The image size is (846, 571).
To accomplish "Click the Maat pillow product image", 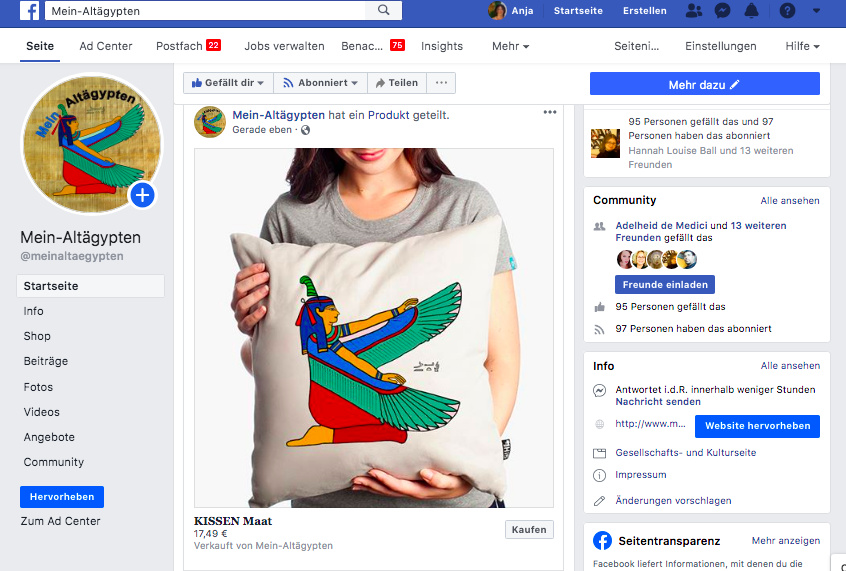I will pos(373,328).
